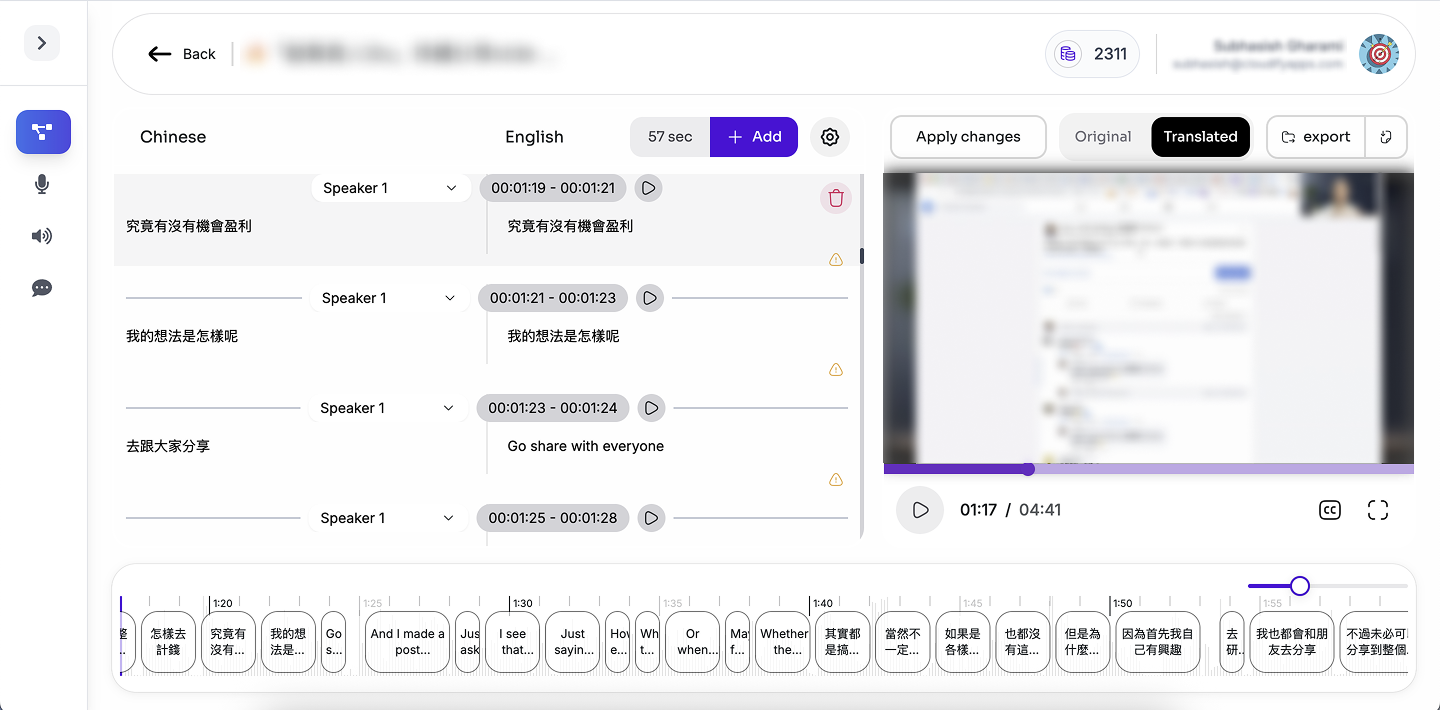Edit translation text Go share with everyone
Screen dimensions: 1440x710
point(586,446)
